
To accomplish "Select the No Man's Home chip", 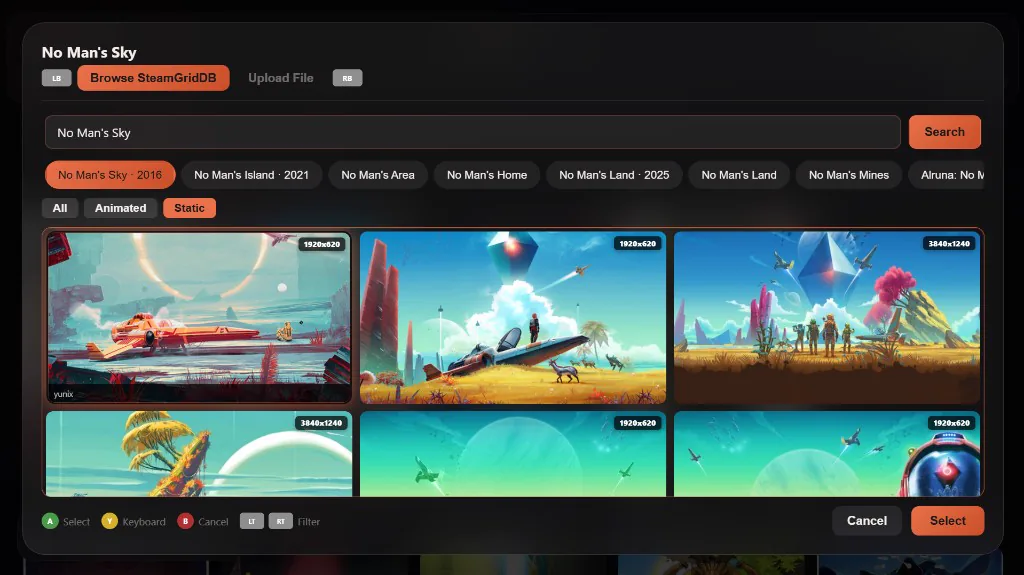I will point(487,175).
